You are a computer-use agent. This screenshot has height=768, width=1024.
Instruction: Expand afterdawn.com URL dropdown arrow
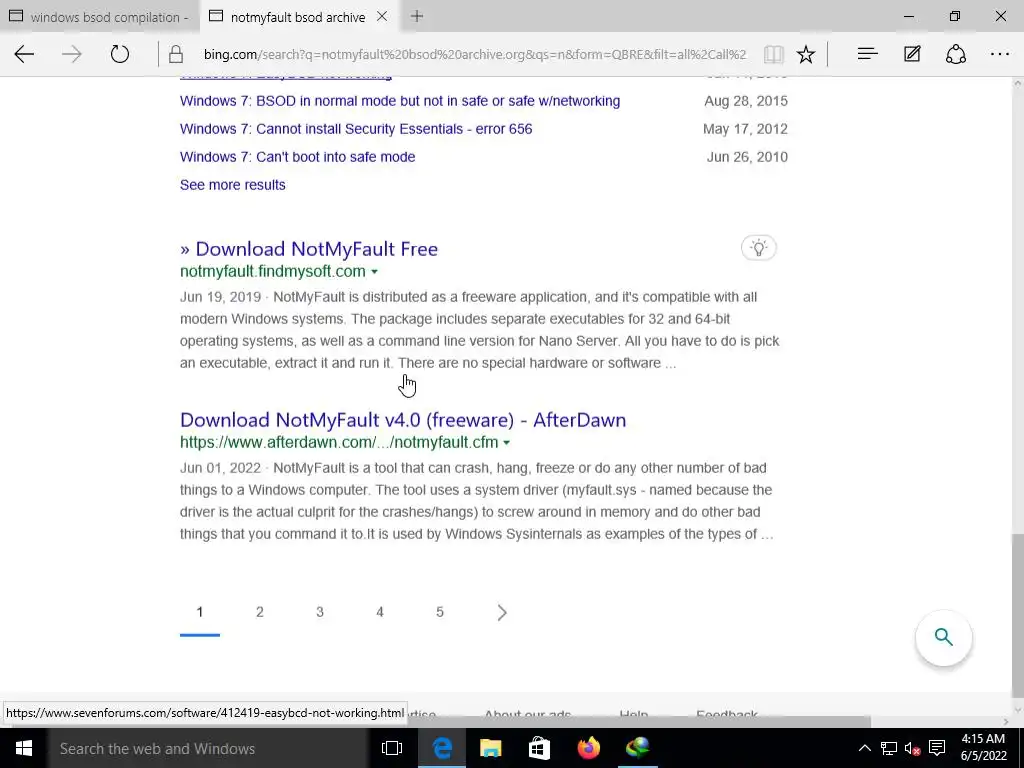(x=506, y=443)
